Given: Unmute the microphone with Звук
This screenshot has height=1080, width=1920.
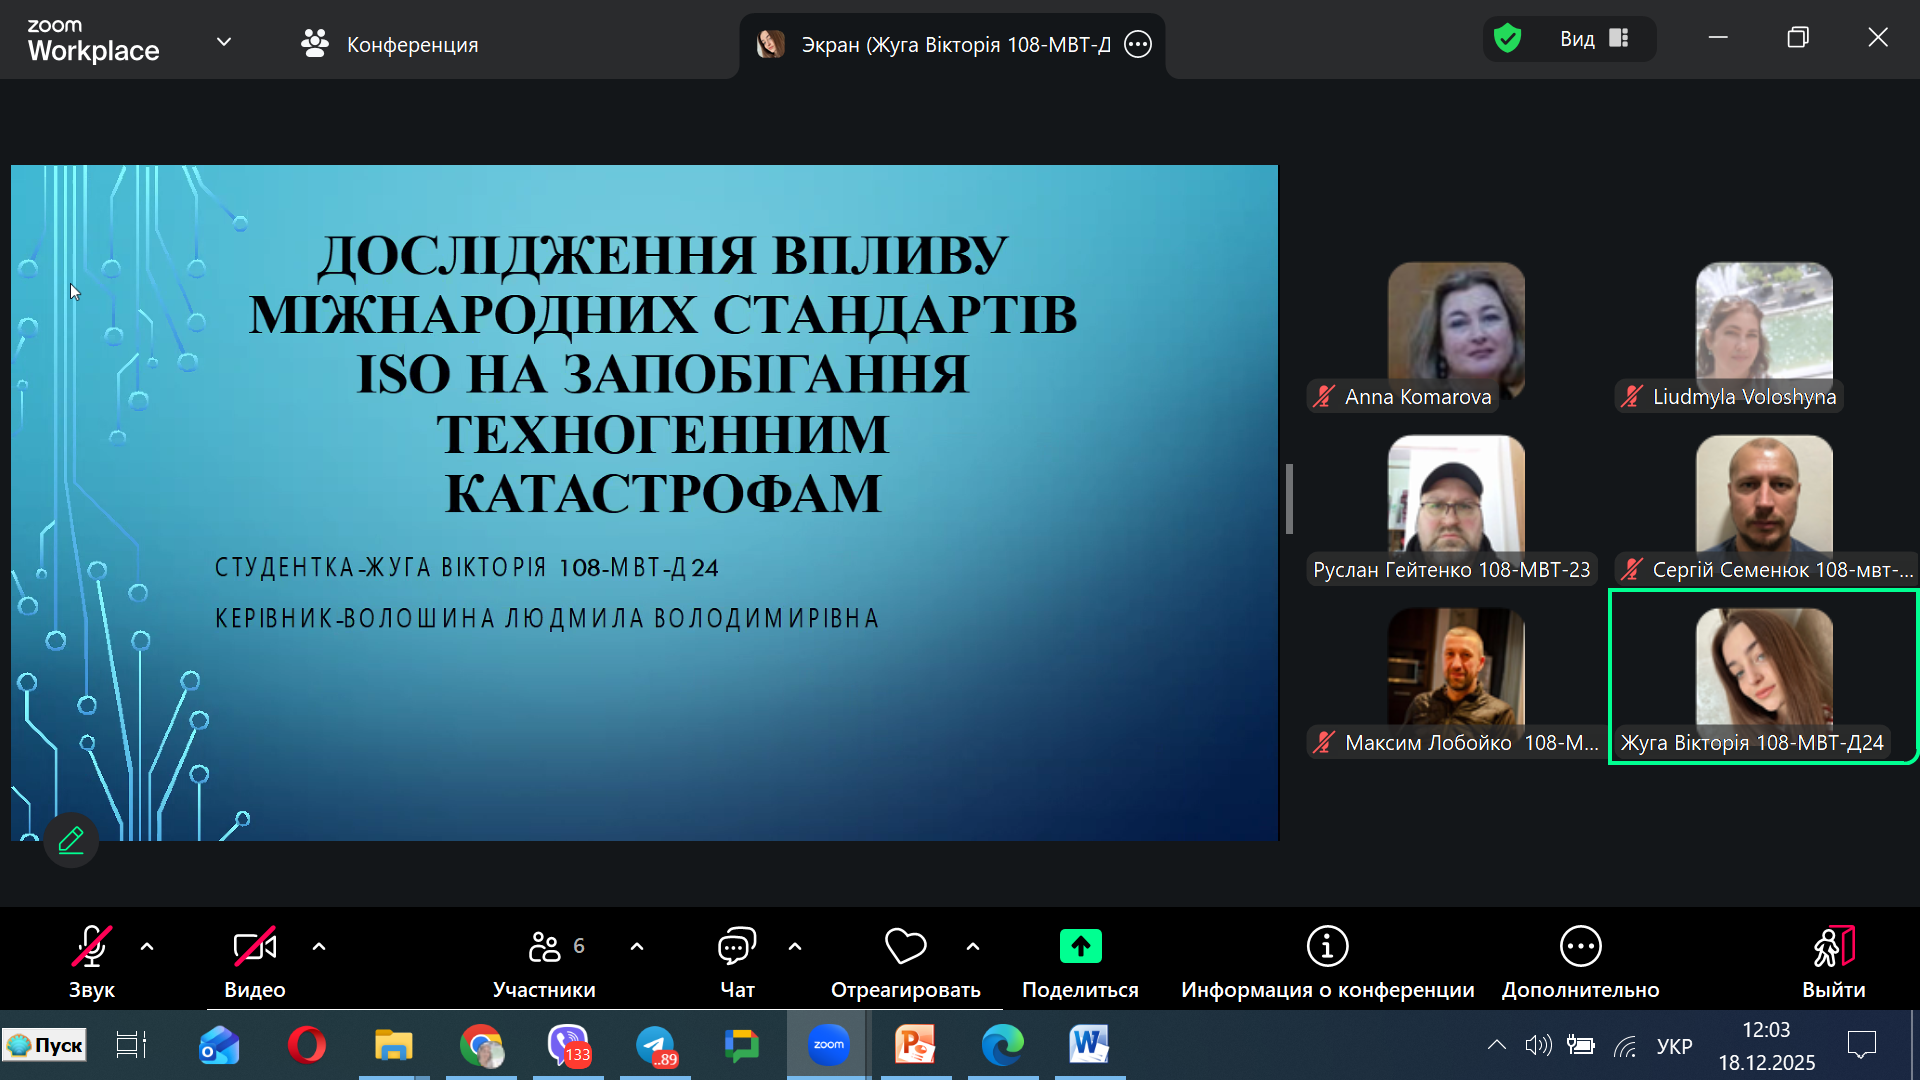Looking at the screenshot, I should [x=91, y=962].
